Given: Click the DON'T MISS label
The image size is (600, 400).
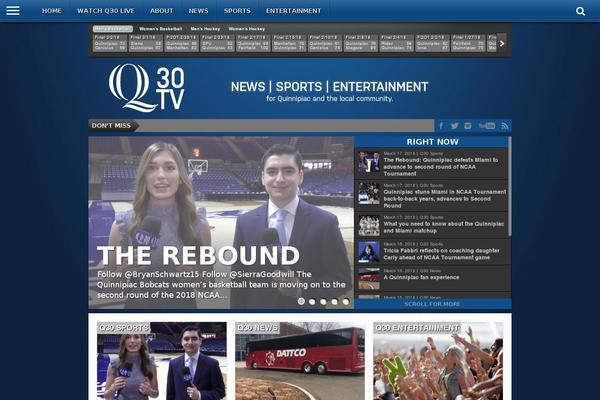Looking at the screenshot, I should point(111,126).
